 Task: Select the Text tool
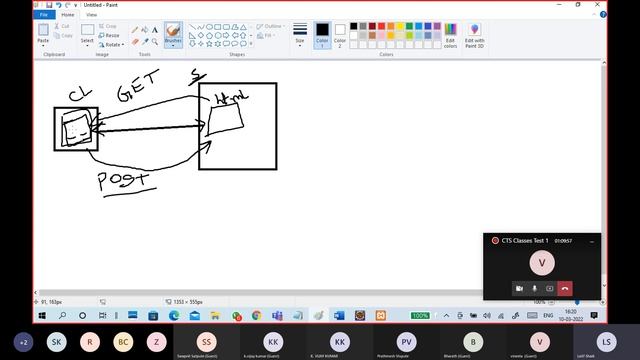[x=155, y=30]
